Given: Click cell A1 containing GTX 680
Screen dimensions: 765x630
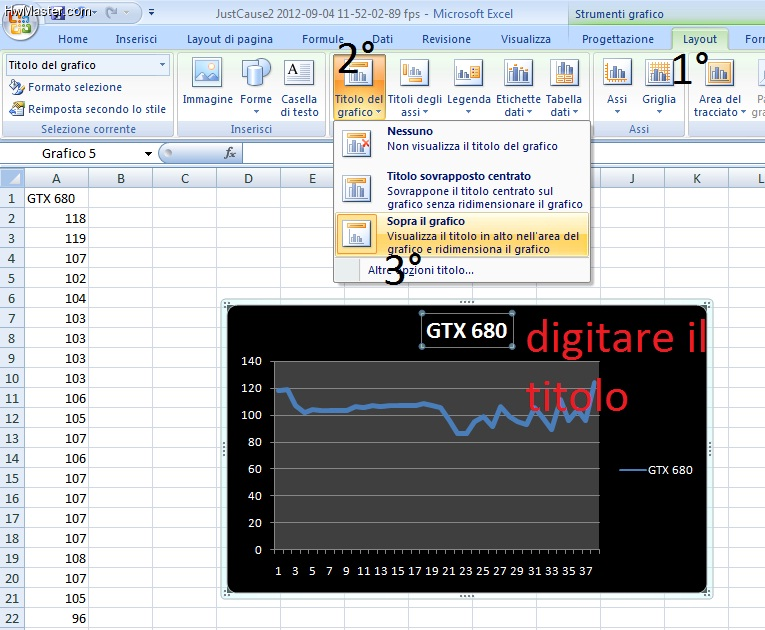Looking at the screenshot, I should (57, 199).
